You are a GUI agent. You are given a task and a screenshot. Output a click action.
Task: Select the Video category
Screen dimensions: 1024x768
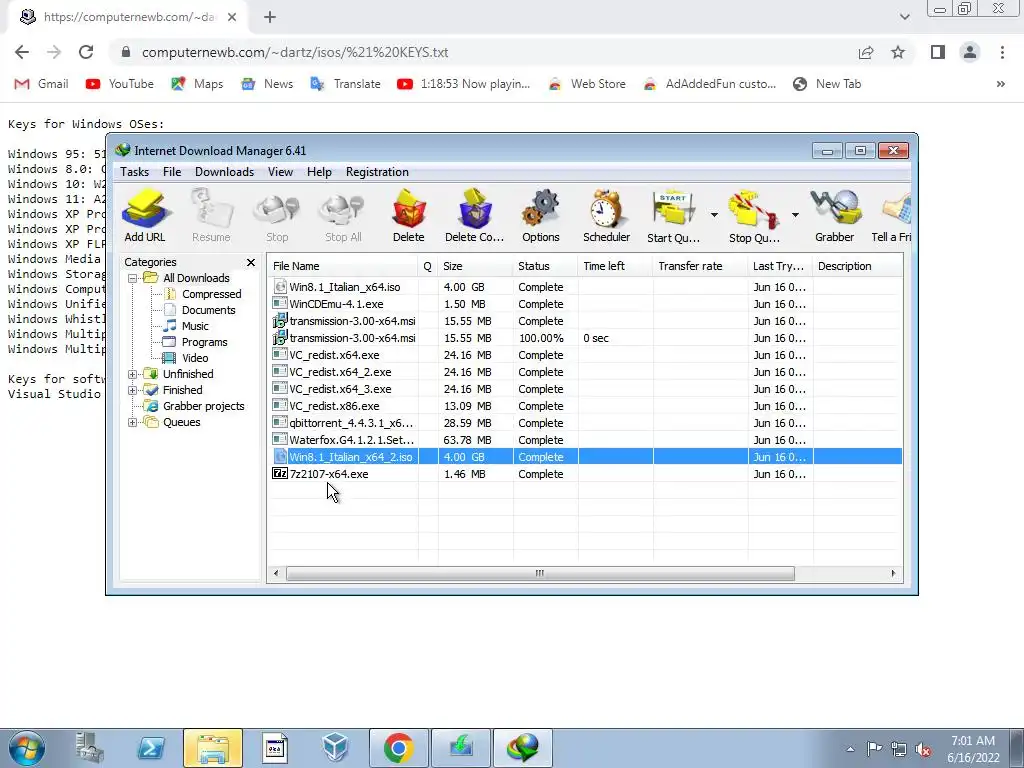195,358
